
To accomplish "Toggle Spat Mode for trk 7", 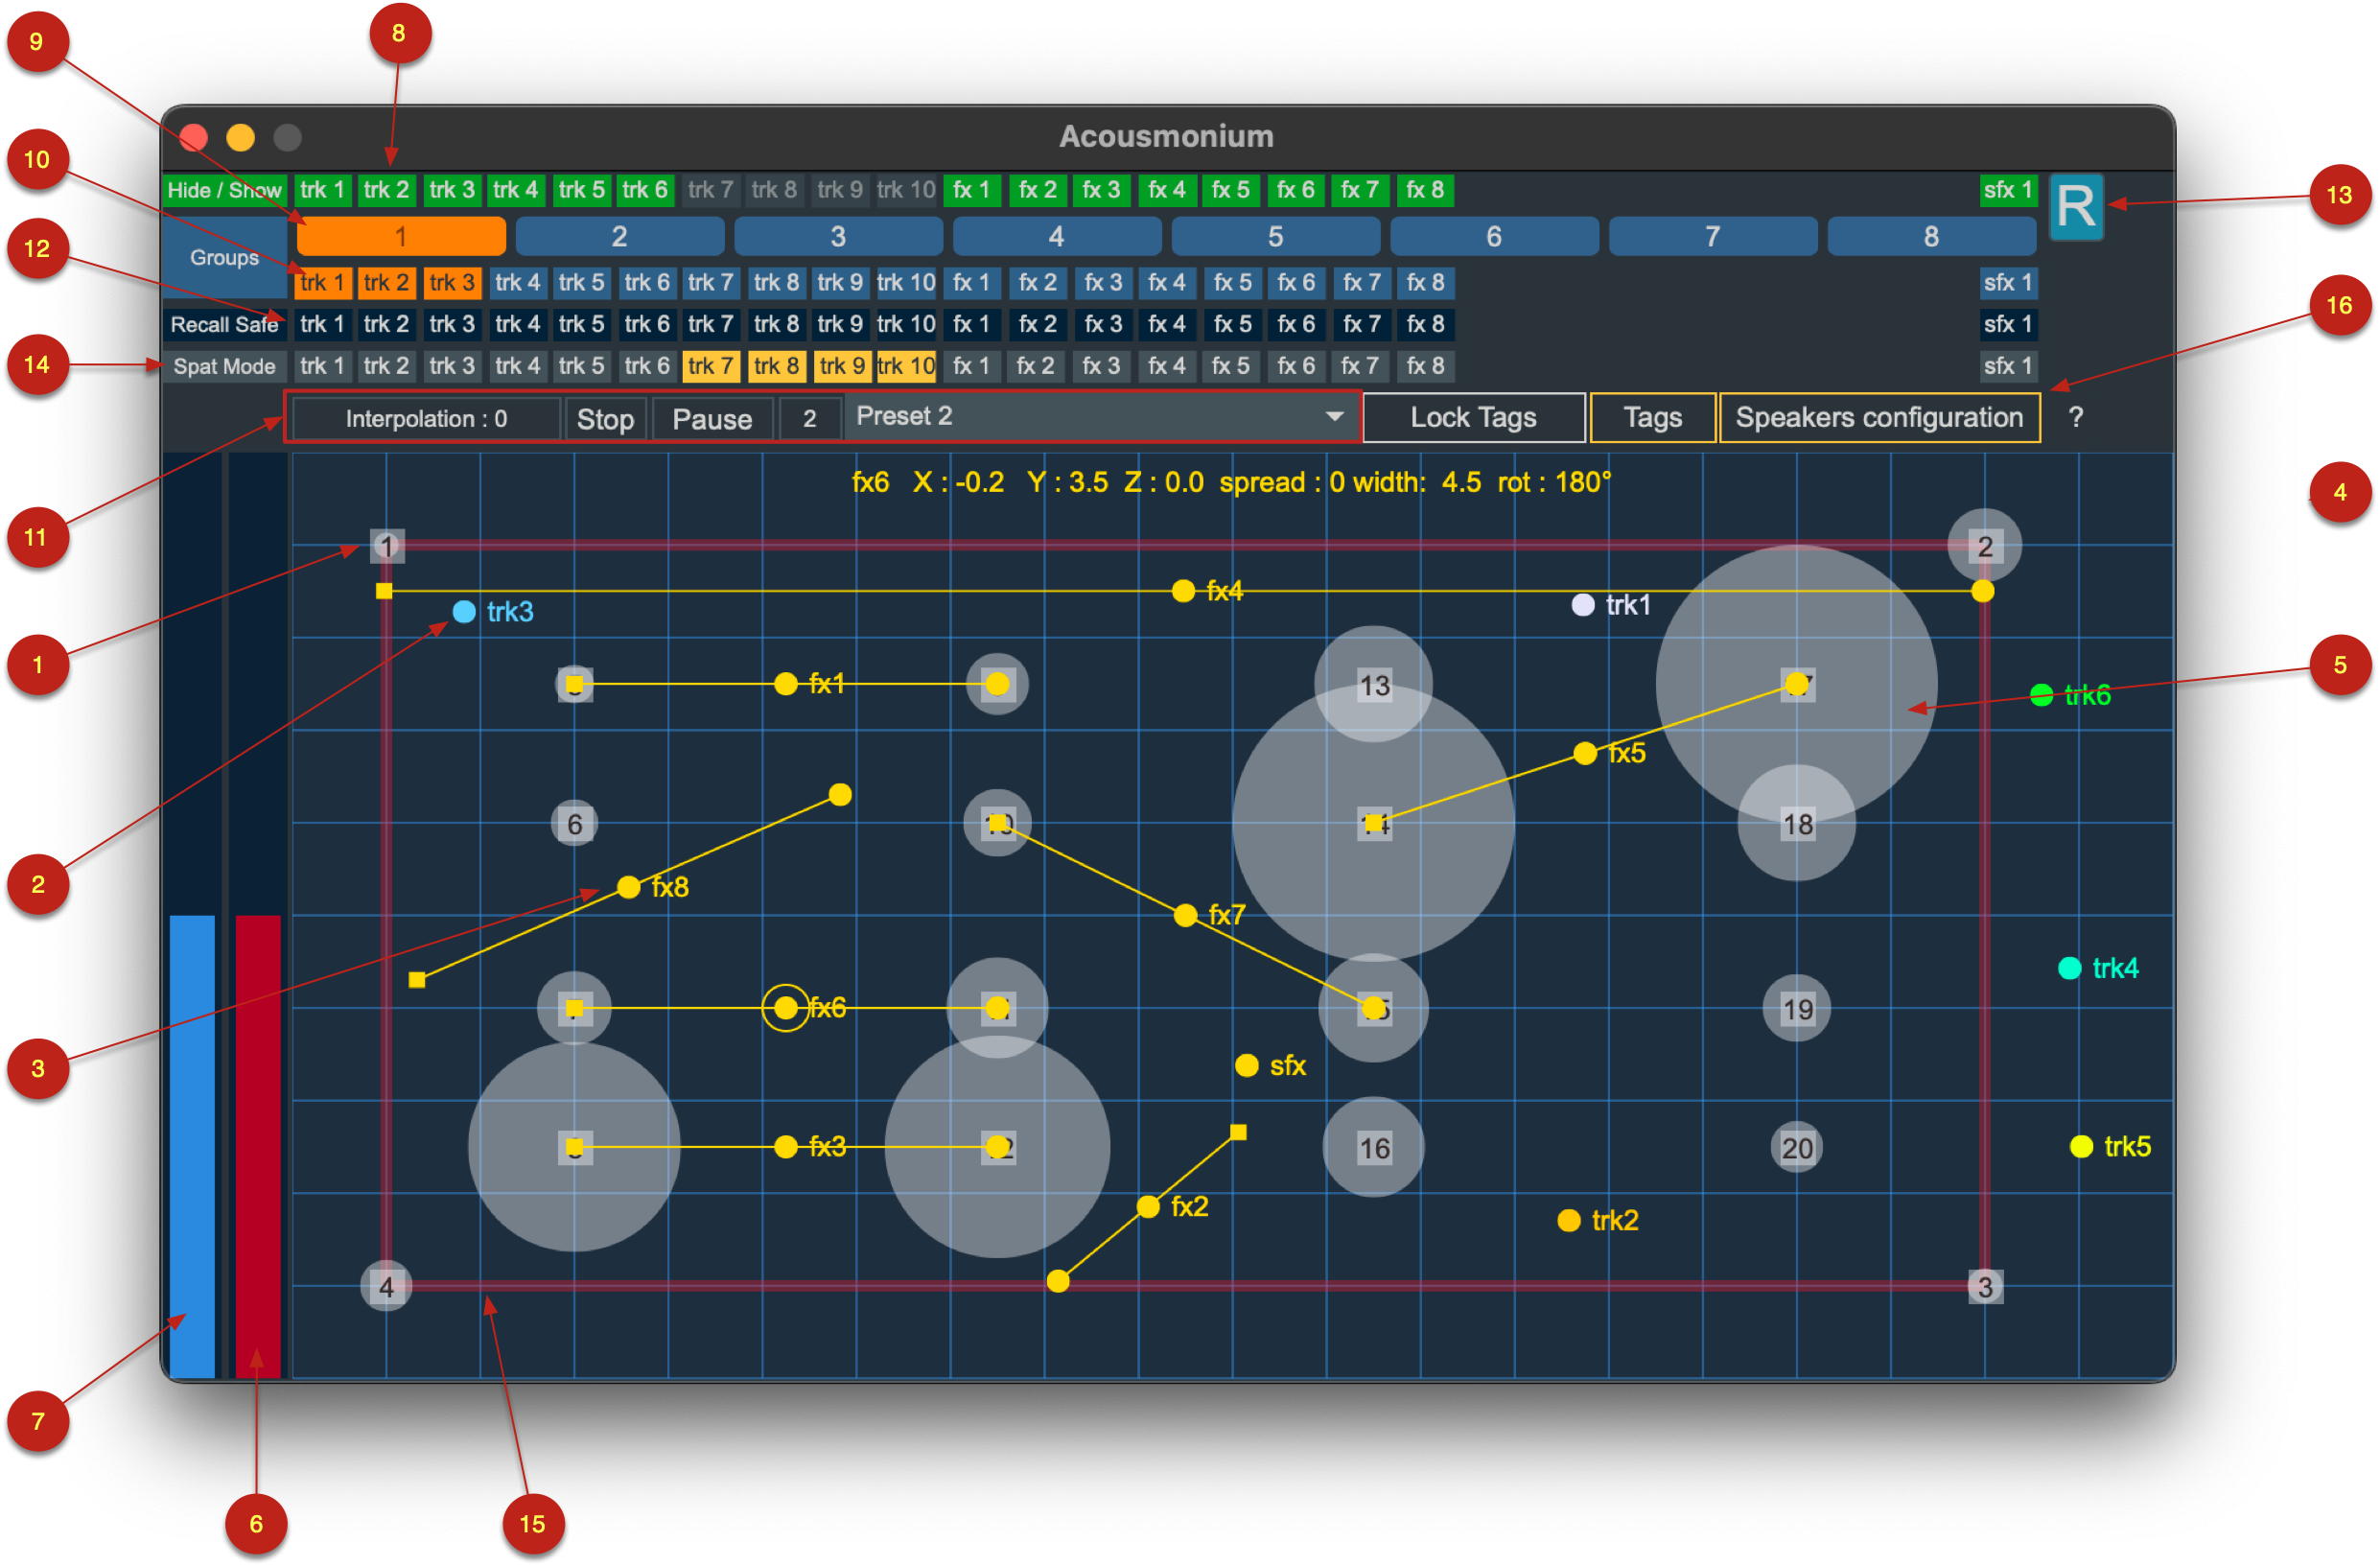I will pos(710,366).
